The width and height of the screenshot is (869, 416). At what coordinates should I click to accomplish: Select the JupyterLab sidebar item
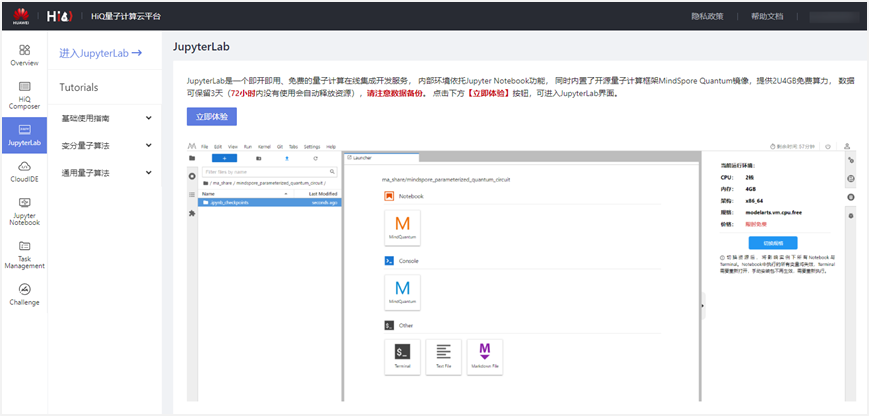point(24,135)
